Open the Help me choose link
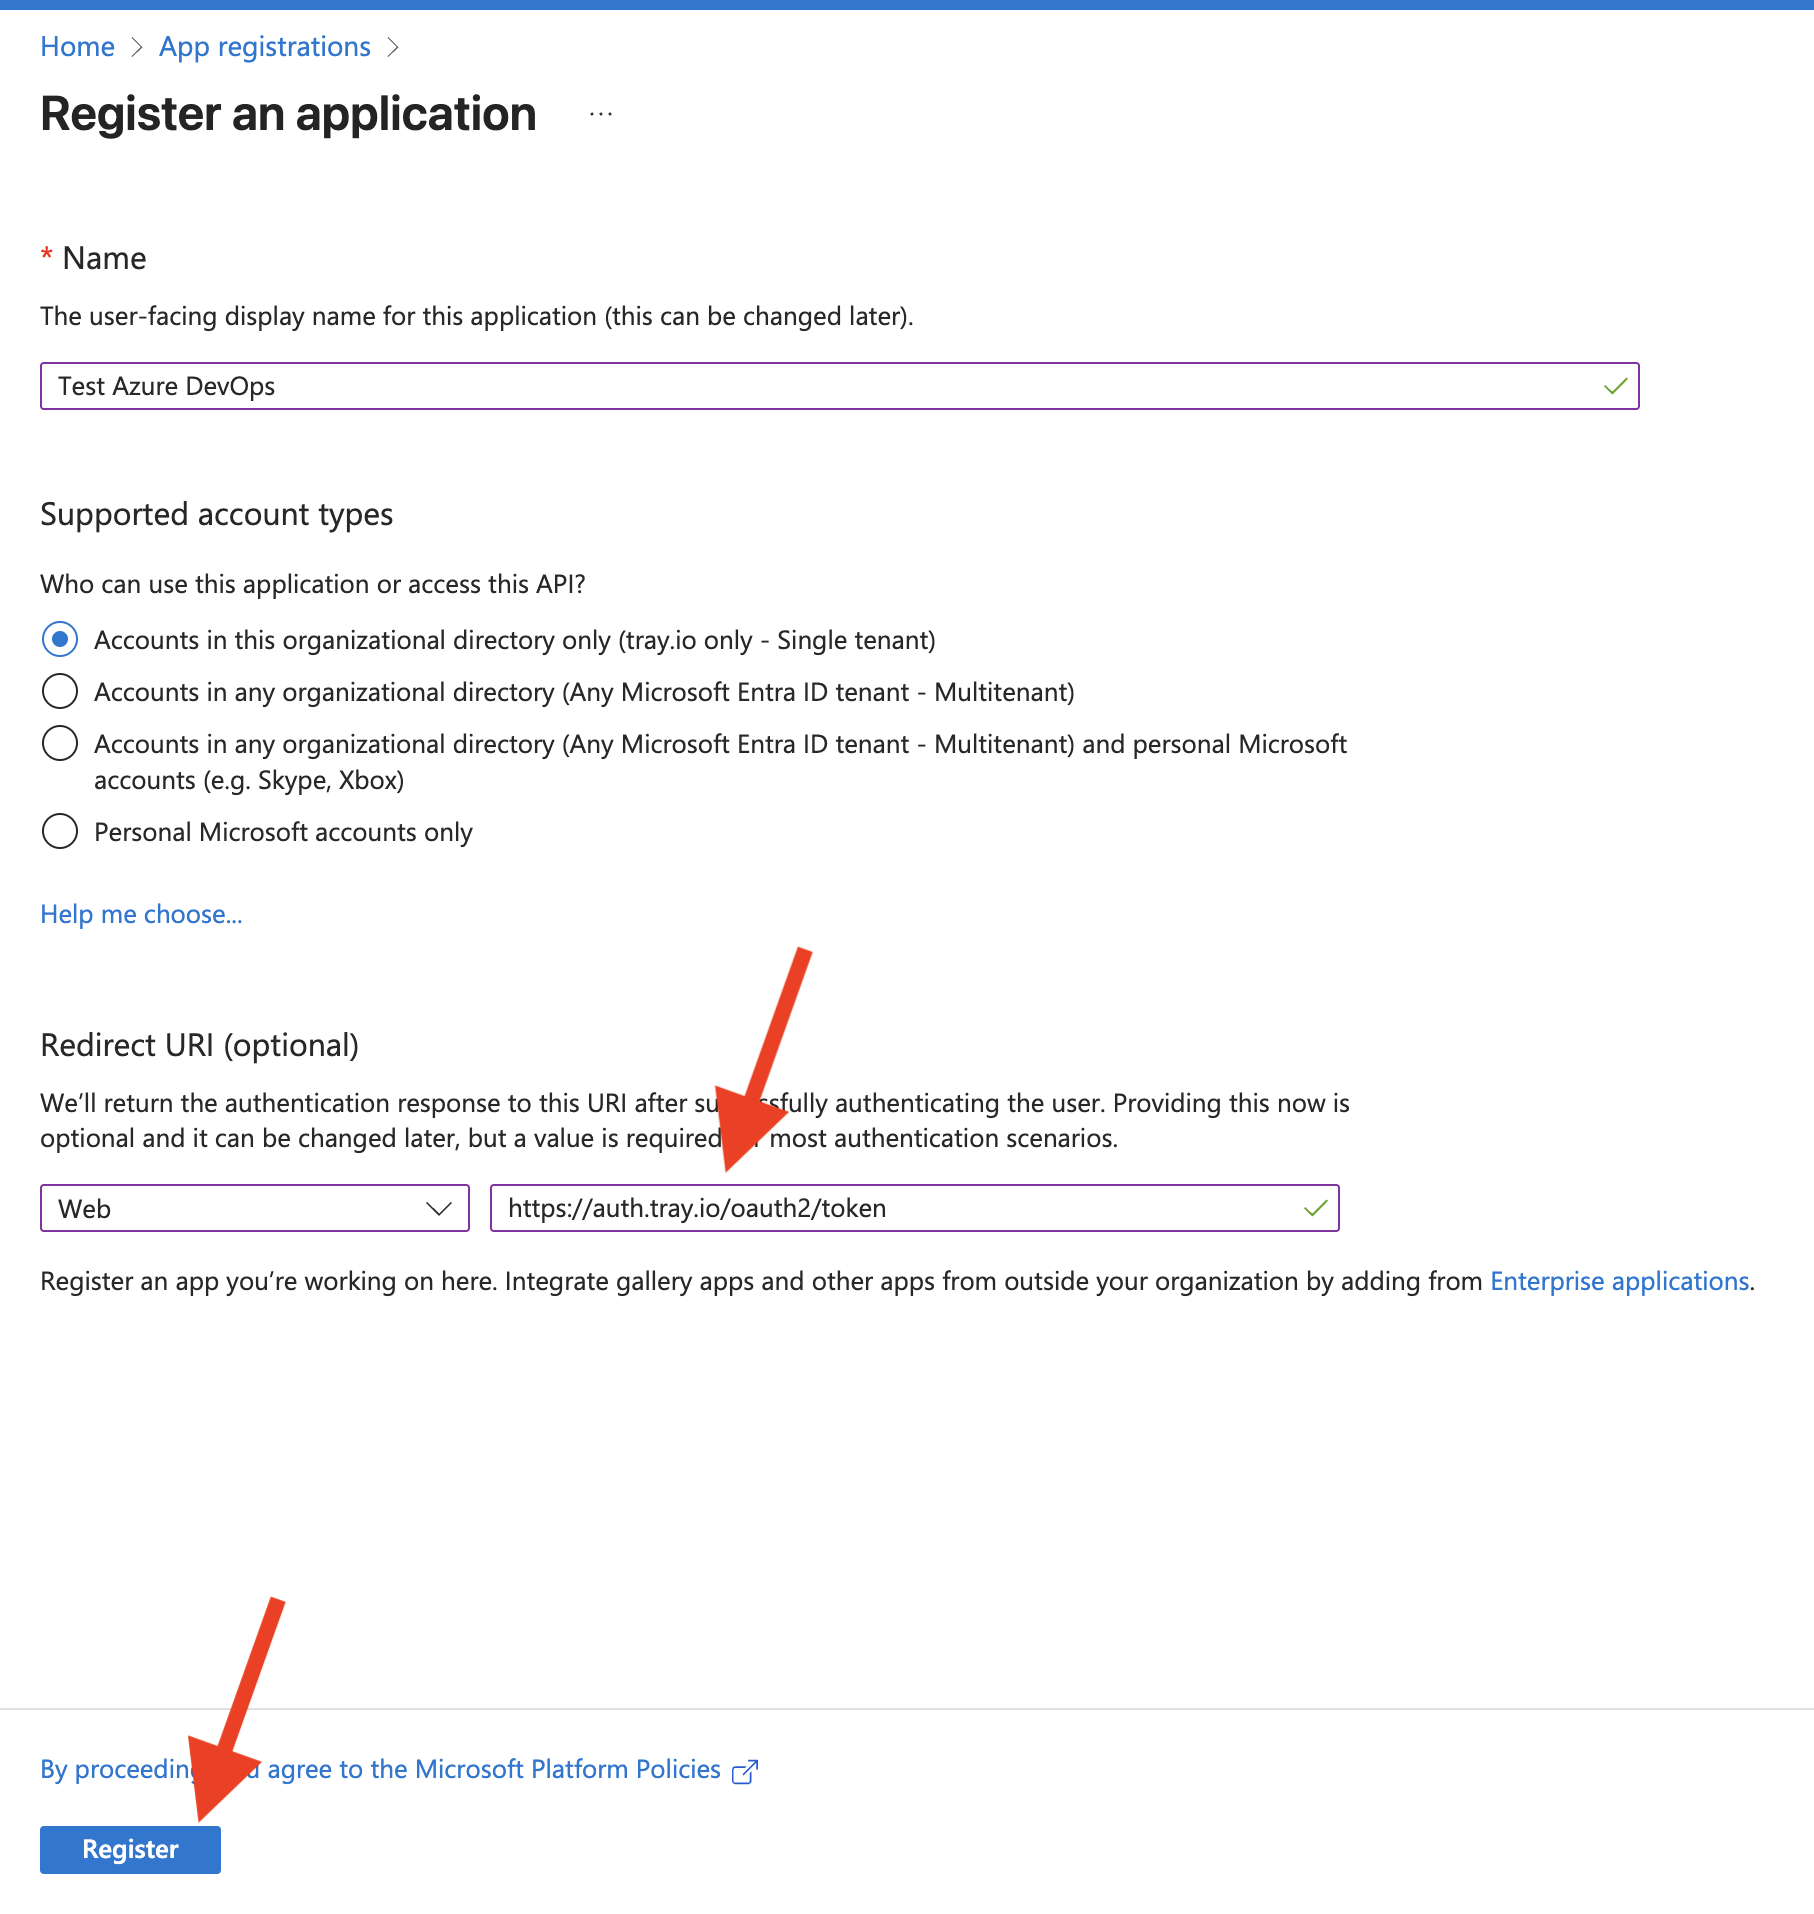 coord(141,914)
